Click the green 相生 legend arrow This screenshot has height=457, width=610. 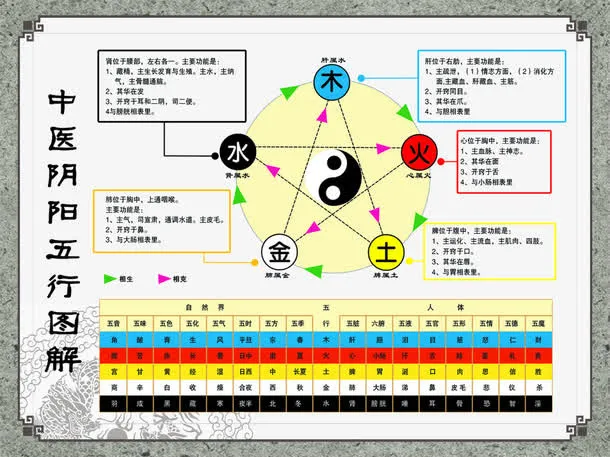pos(111,278)
